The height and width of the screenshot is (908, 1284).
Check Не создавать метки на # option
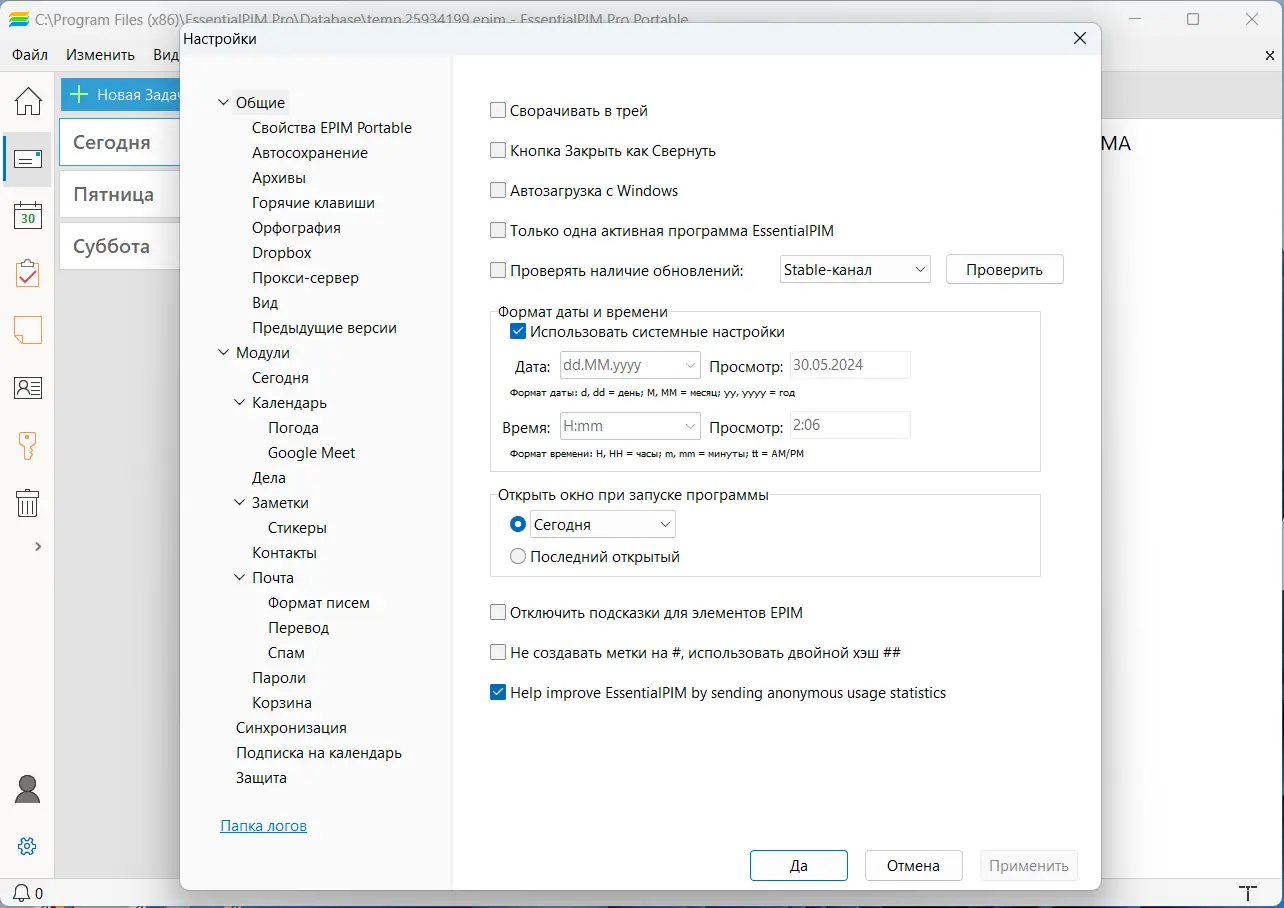(x=498, y=653)
